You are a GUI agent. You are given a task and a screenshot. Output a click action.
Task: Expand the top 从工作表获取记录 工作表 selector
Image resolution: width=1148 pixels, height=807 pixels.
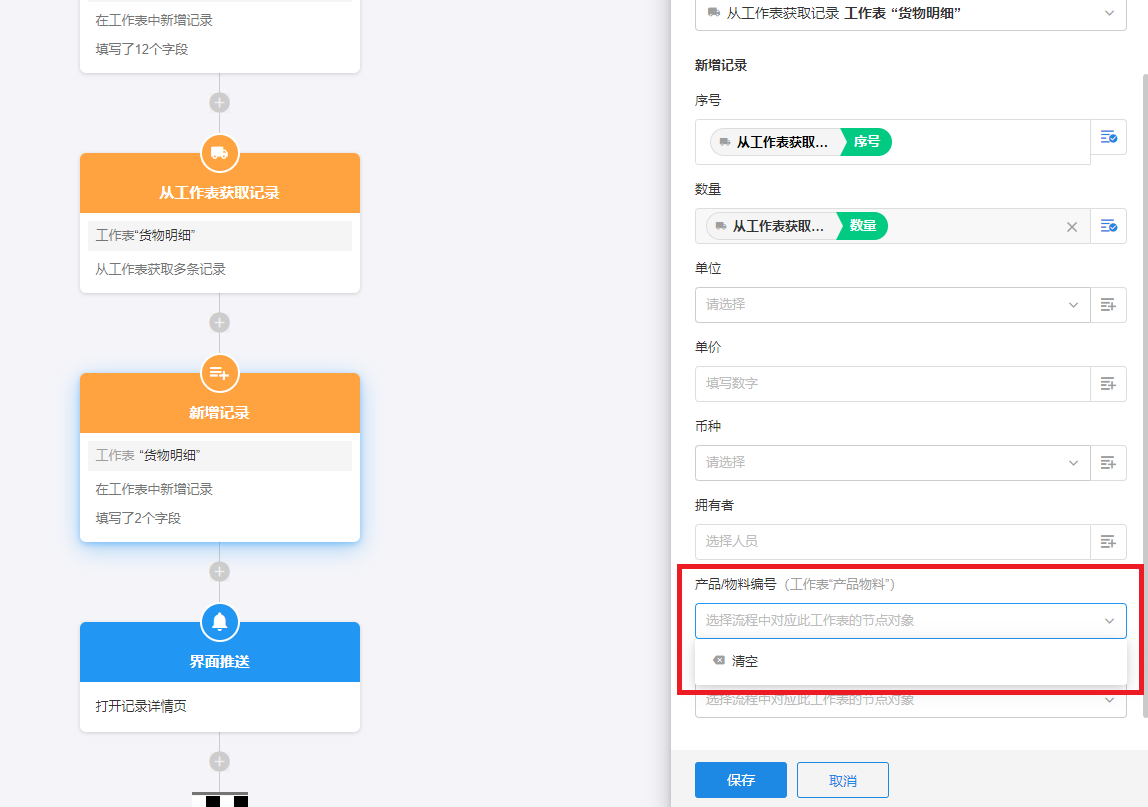910,13
